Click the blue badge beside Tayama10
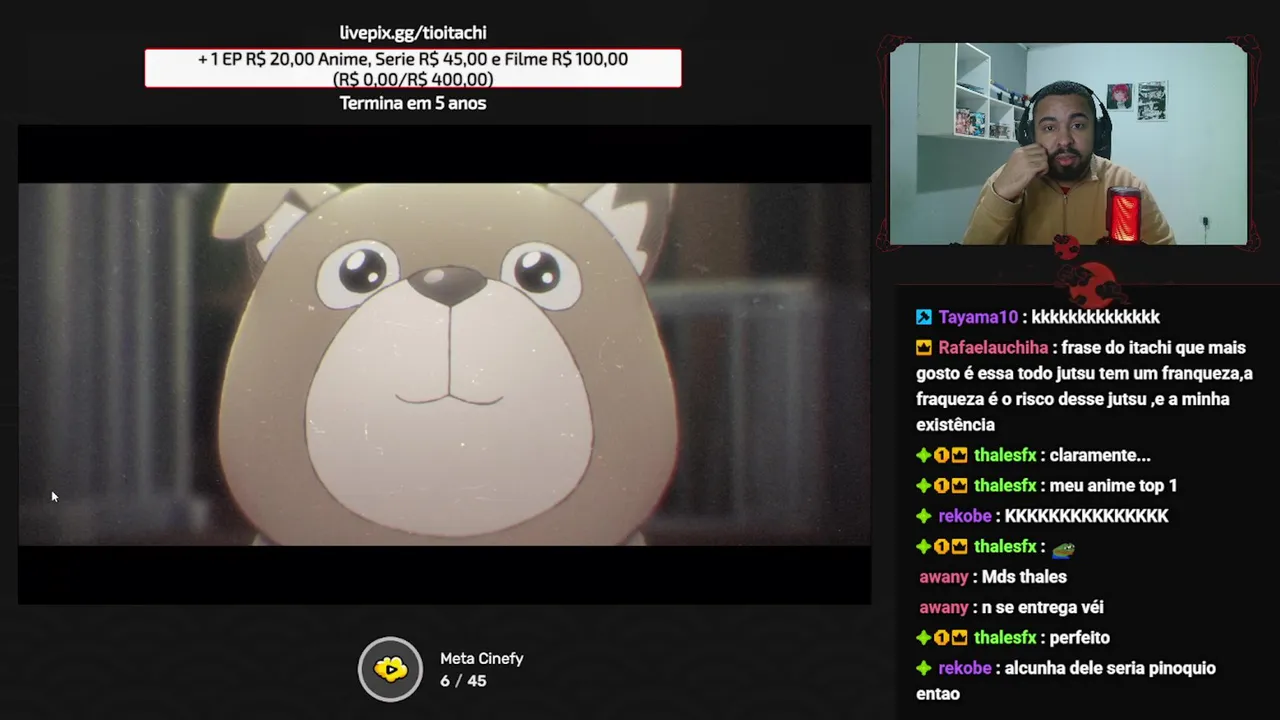 point(924,317)
